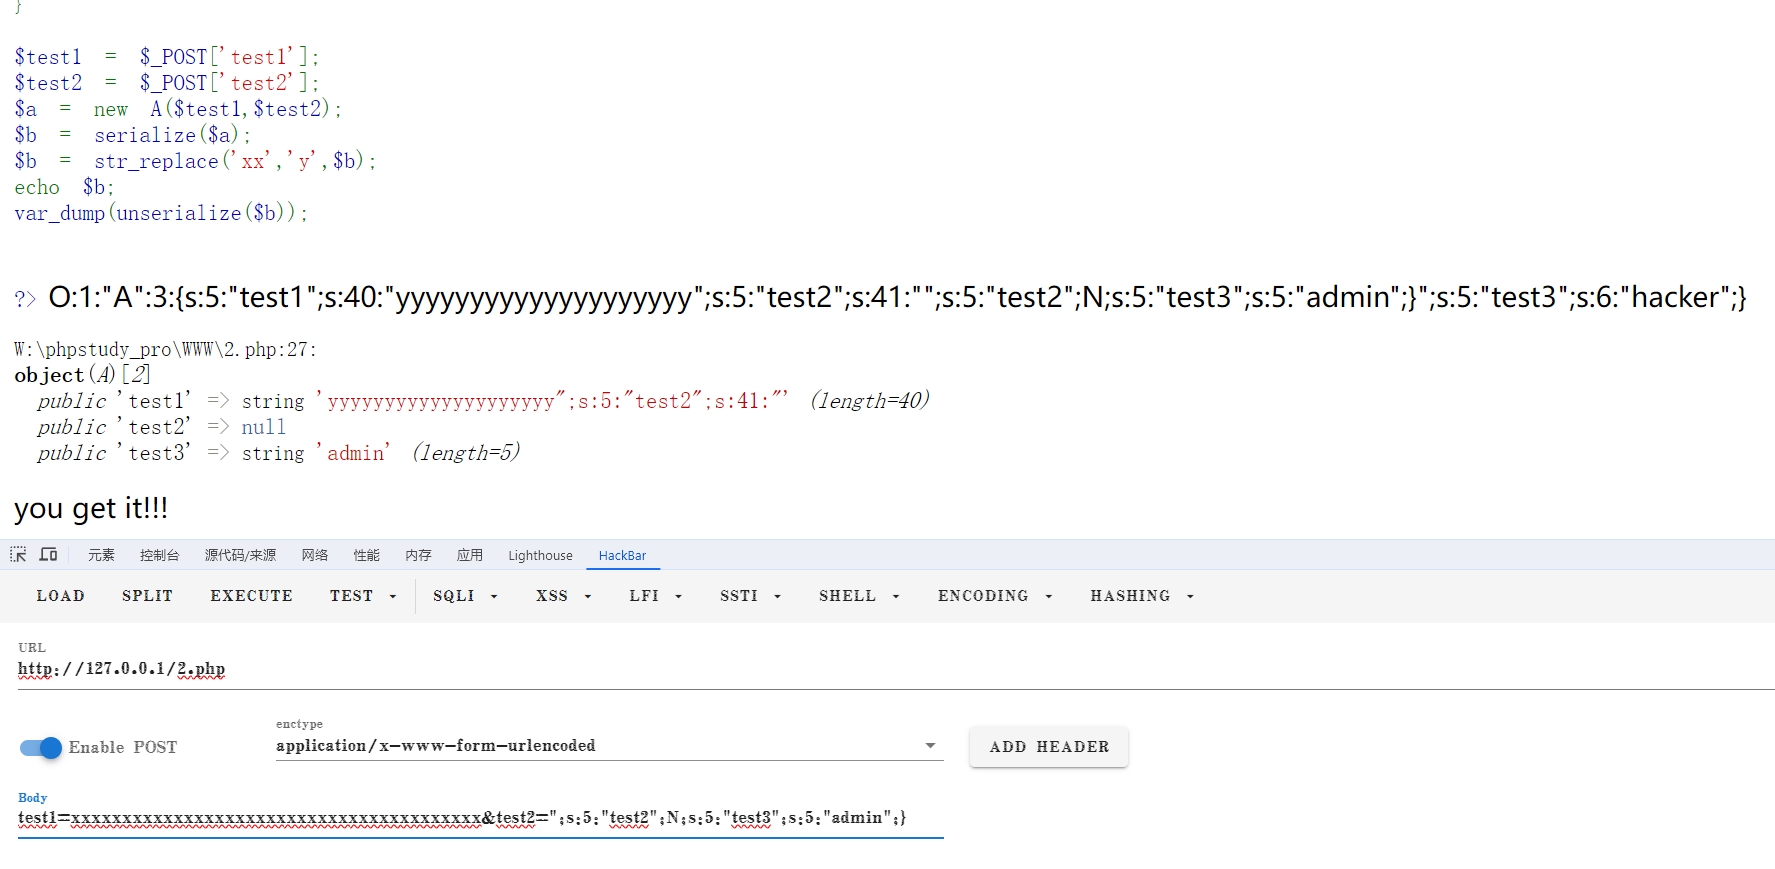The image size is (1775, 869).
Task: Open the SSTI dropdown menu
Action: (750, 596)
